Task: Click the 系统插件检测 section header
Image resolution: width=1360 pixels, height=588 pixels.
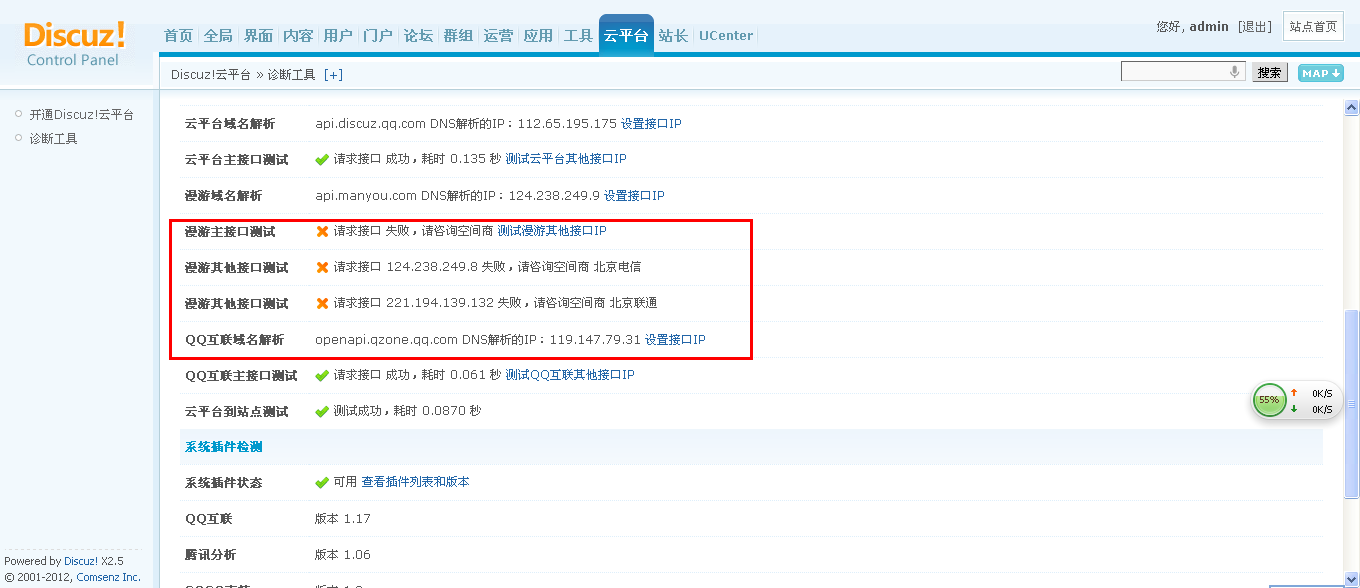Action: tap(224, 447)
